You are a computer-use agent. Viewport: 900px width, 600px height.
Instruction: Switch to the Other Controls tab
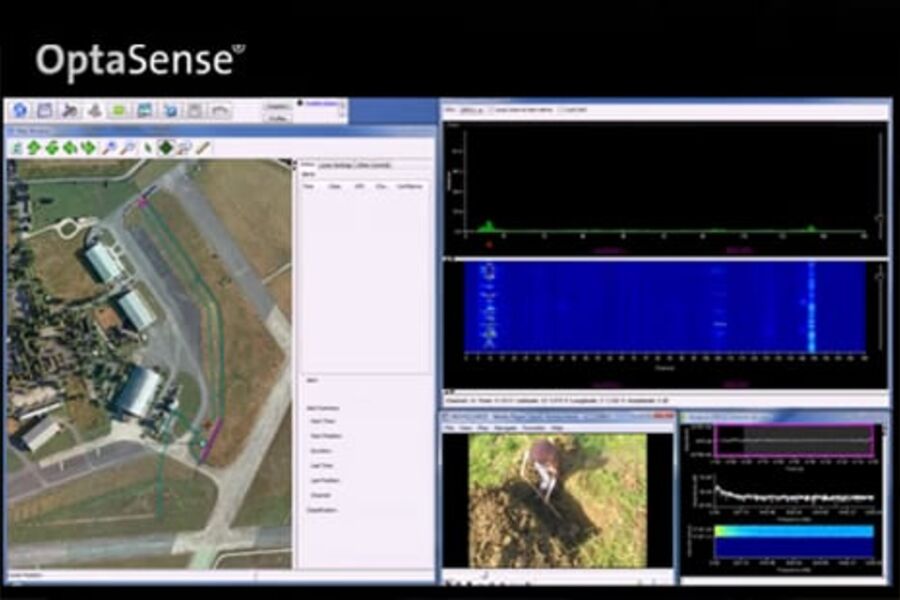pos(372,165)
